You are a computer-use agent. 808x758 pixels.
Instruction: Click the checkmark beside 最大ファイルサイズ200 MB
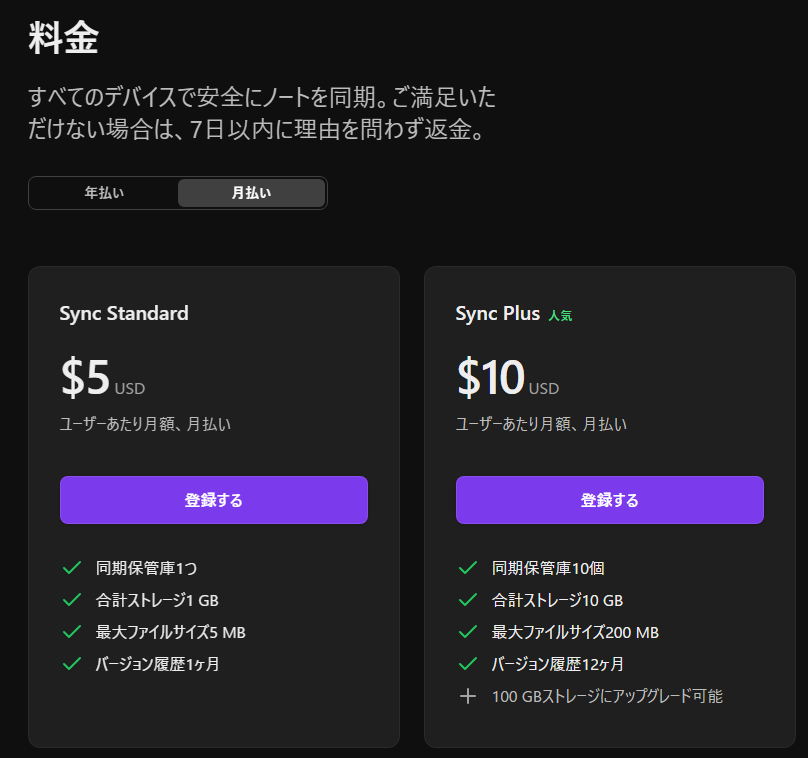pyautogui.click(x=467, y=632)
